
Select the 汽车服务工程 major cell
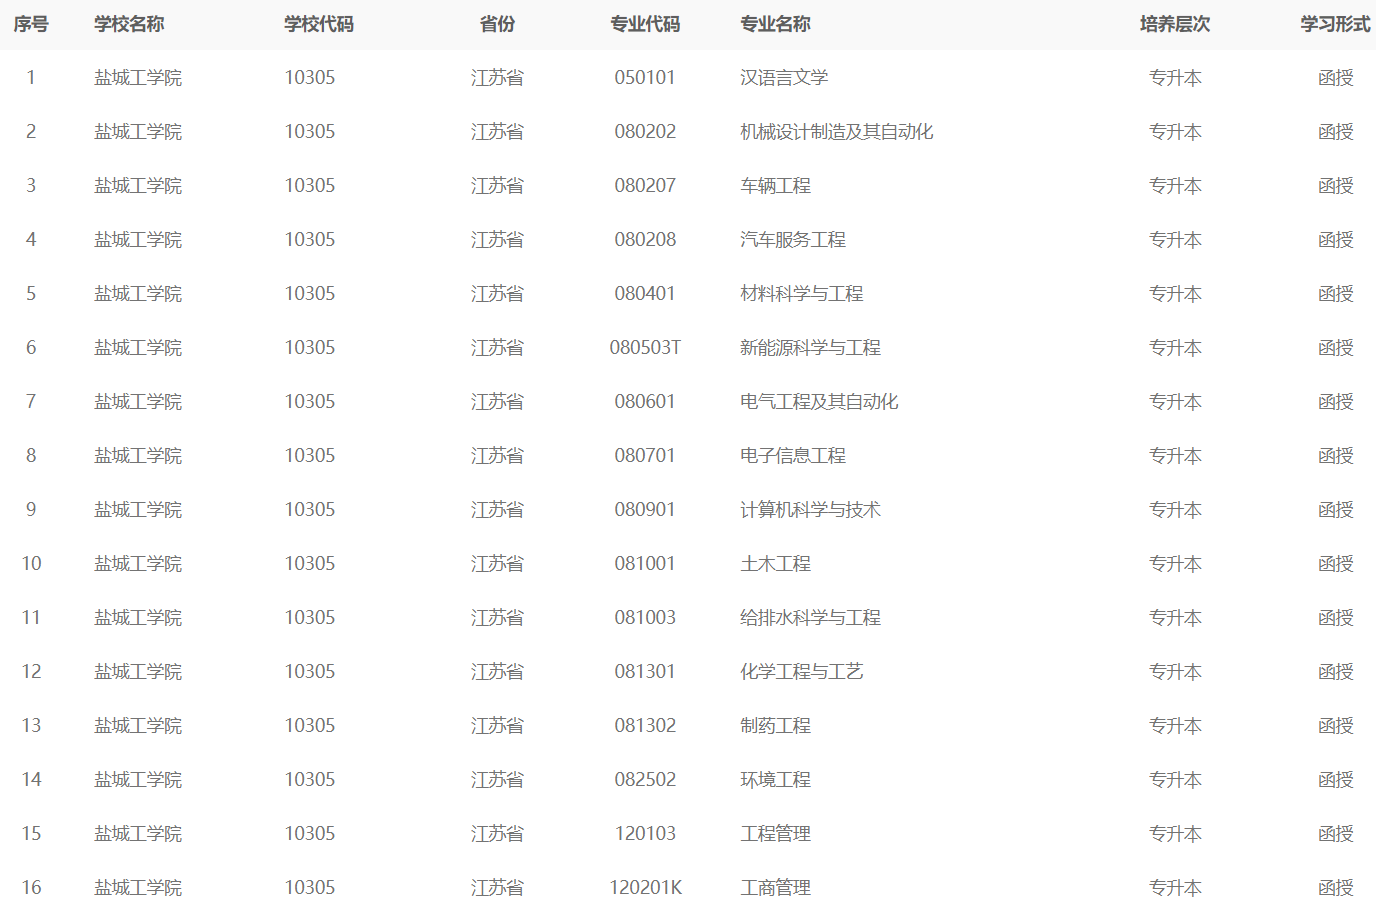click(x=793, y=240)
